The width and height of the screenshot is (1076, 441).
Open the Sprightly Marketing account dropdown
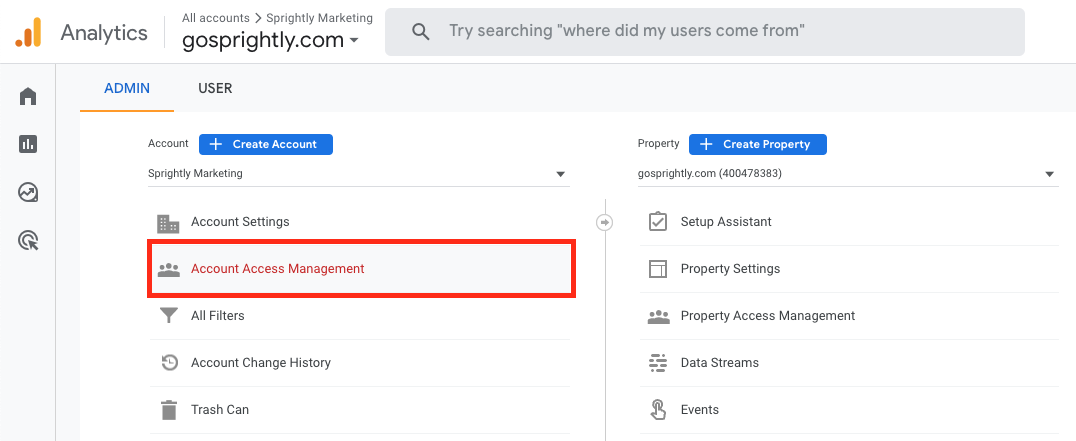point(358,174)
